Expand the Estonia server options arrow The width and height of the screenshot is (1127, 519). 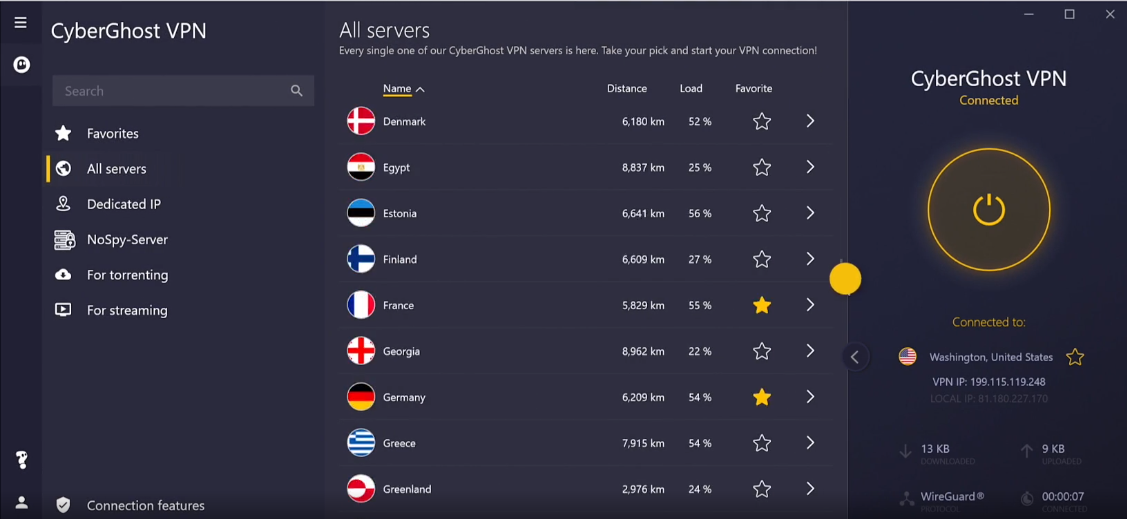(x=810, y=213)
